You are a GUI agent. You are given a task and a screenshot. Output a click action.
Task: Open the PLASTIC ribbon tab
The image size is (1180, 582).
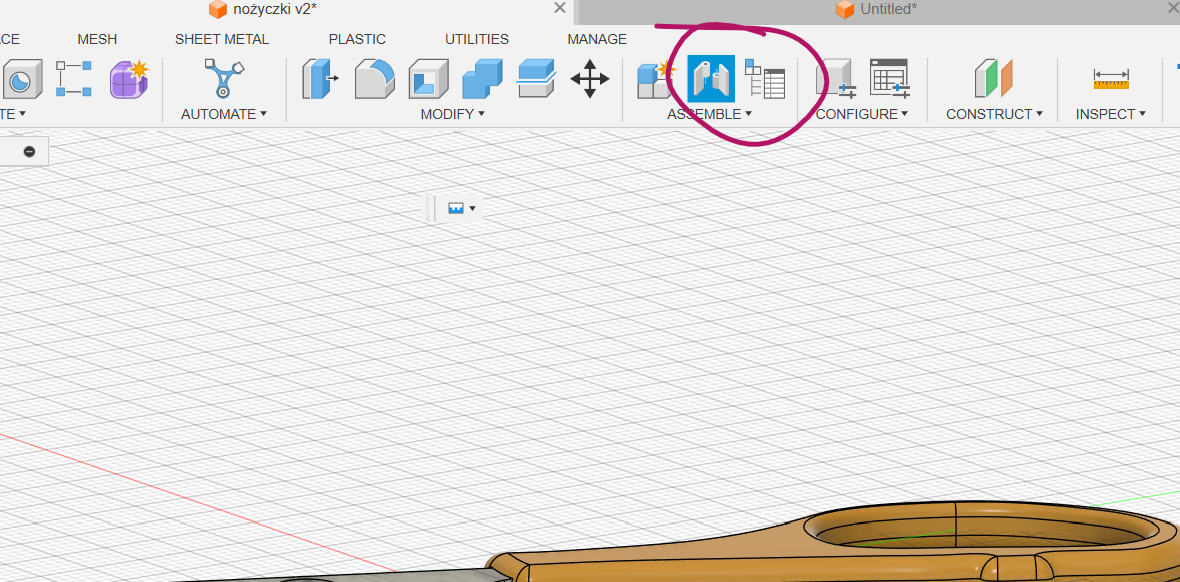(x=357, y=39)
